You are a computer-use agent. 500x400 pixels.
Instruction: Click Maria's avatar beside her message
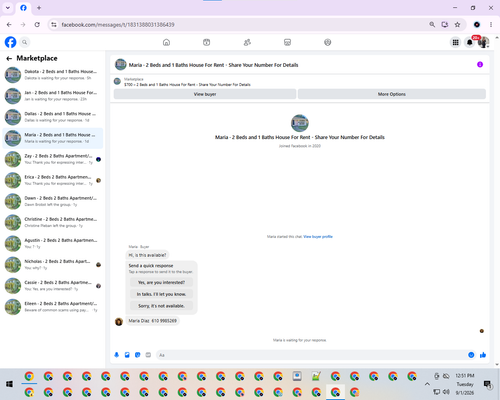click(x=119, y=322)
